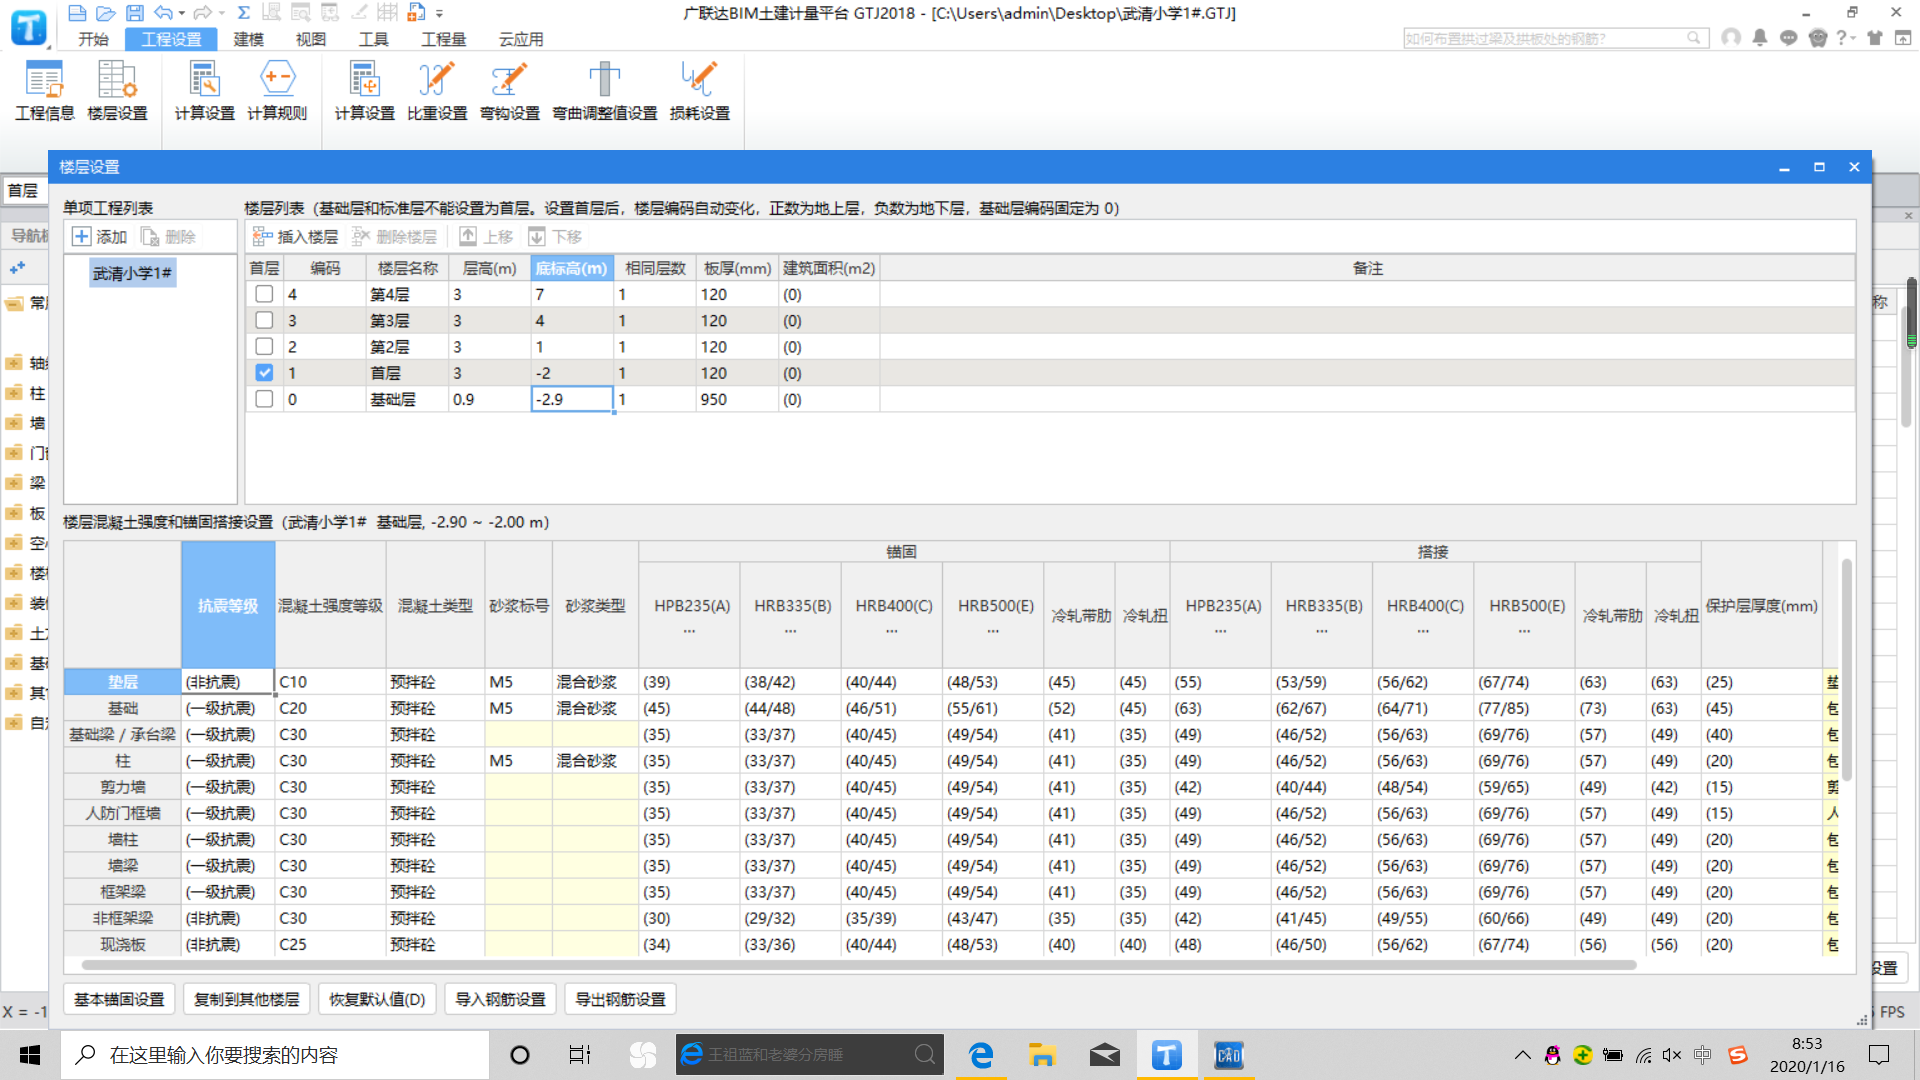1920x1080 pixels.
Task: Click 板厚 cell with value 950
Action: (x=737, y=399)
